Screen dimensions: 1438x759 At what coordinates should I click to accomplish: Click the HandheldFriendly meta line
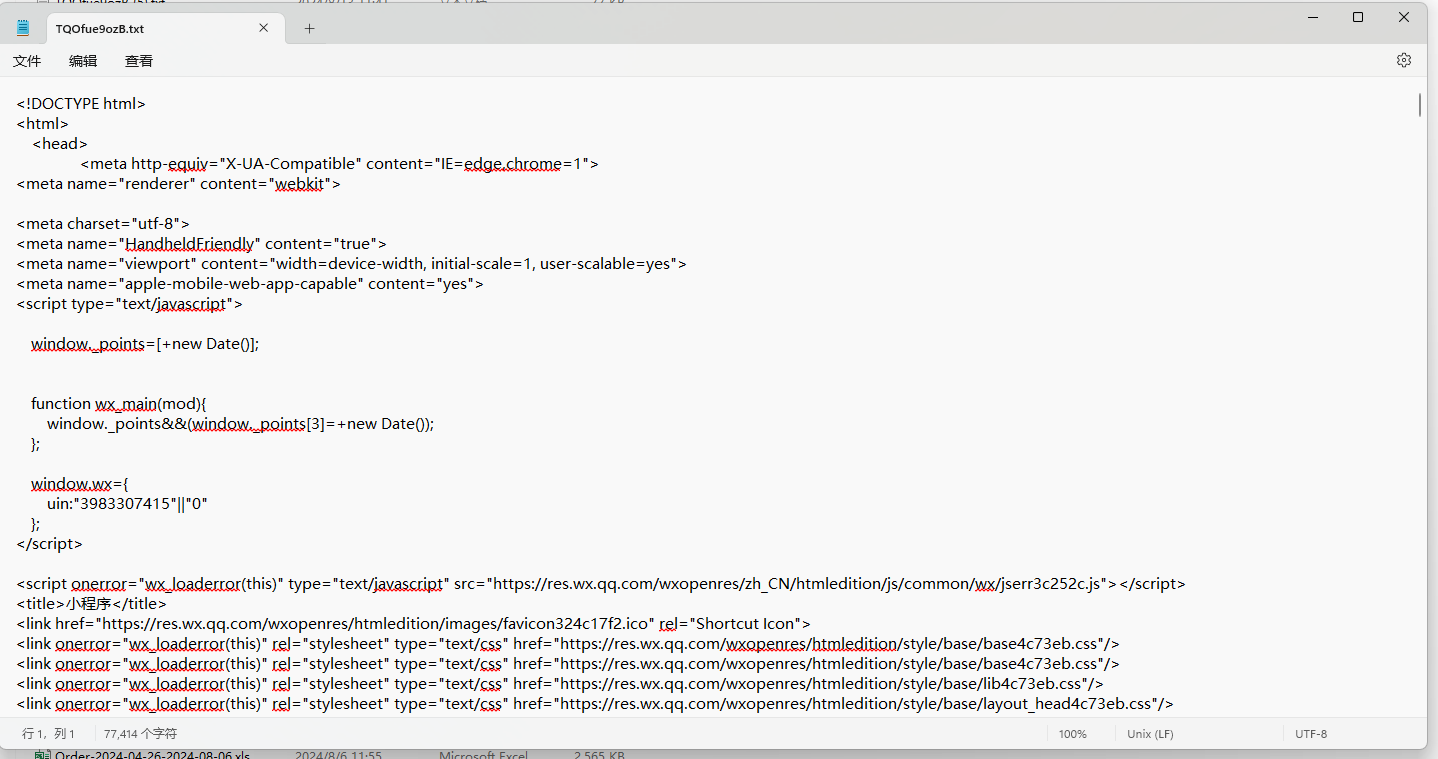pos(201,243)
